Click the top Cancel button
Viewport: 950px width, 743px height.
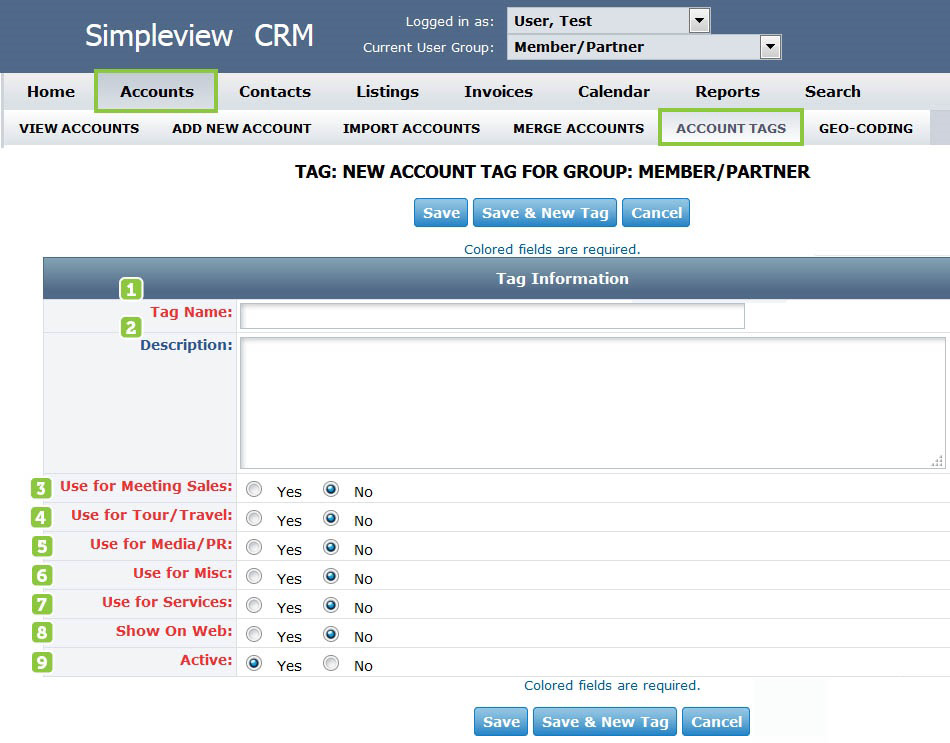point(656,213)
